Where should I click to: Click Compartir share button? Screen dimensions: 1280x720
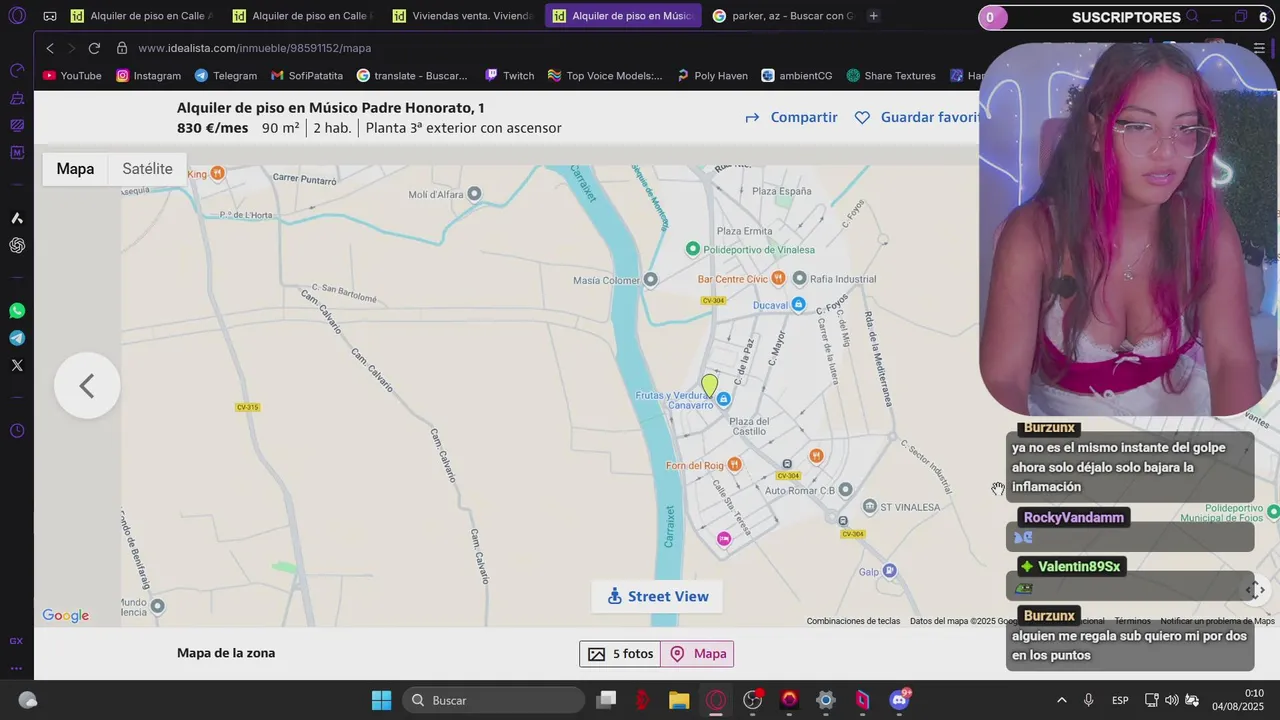(x=791, y=117)
